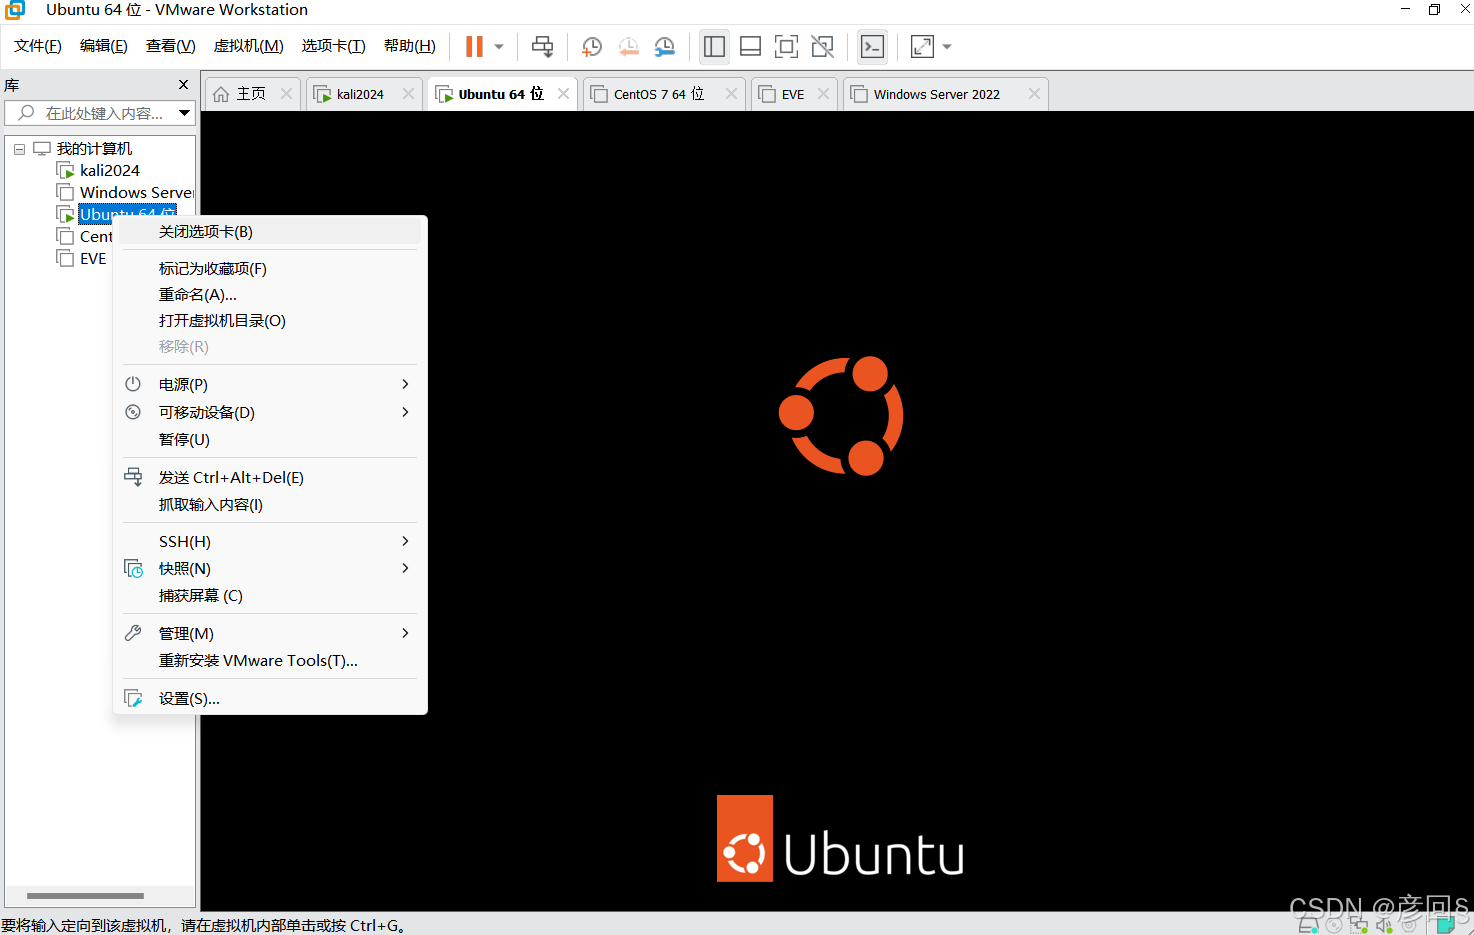
Task: Close the Windows Server 2022 tab
Action: pyautogui.click(x=1034, y=94)
